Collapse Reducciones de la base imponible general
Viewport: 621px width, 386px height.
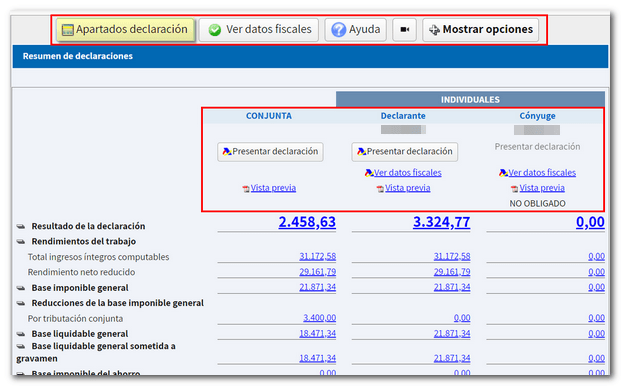pyautogui.click(x=21, y=303)
